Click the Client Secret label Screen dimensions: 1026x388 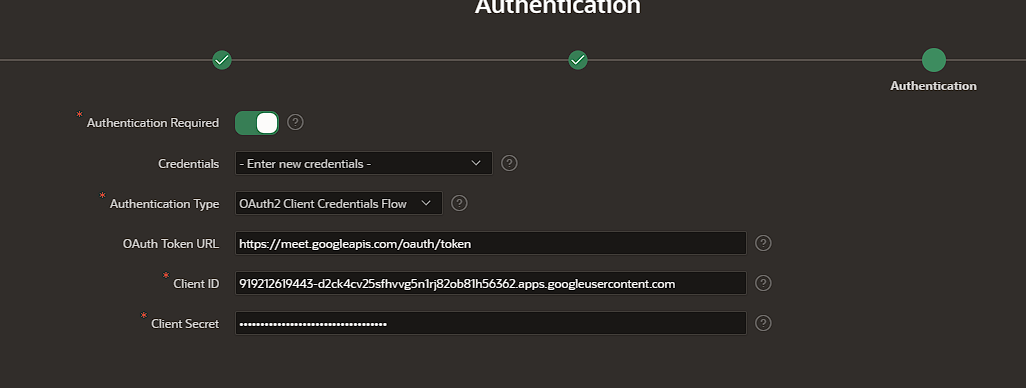click(x=185, y=324)
